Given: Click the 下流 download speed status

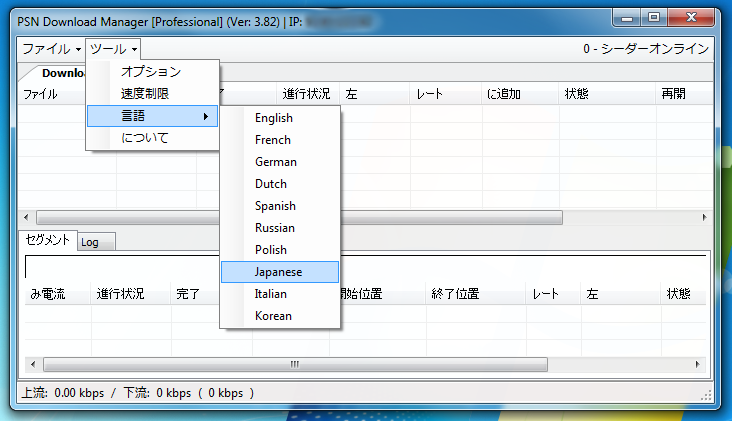Looking at the screenshot, I should [189, 393].
